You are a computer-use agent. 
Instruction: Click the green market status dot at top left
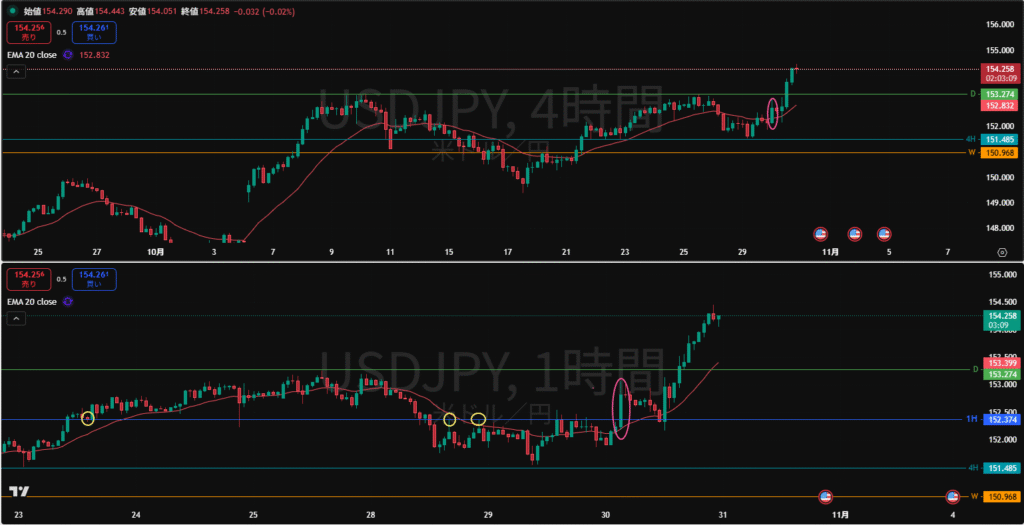(x=13, y=10)
